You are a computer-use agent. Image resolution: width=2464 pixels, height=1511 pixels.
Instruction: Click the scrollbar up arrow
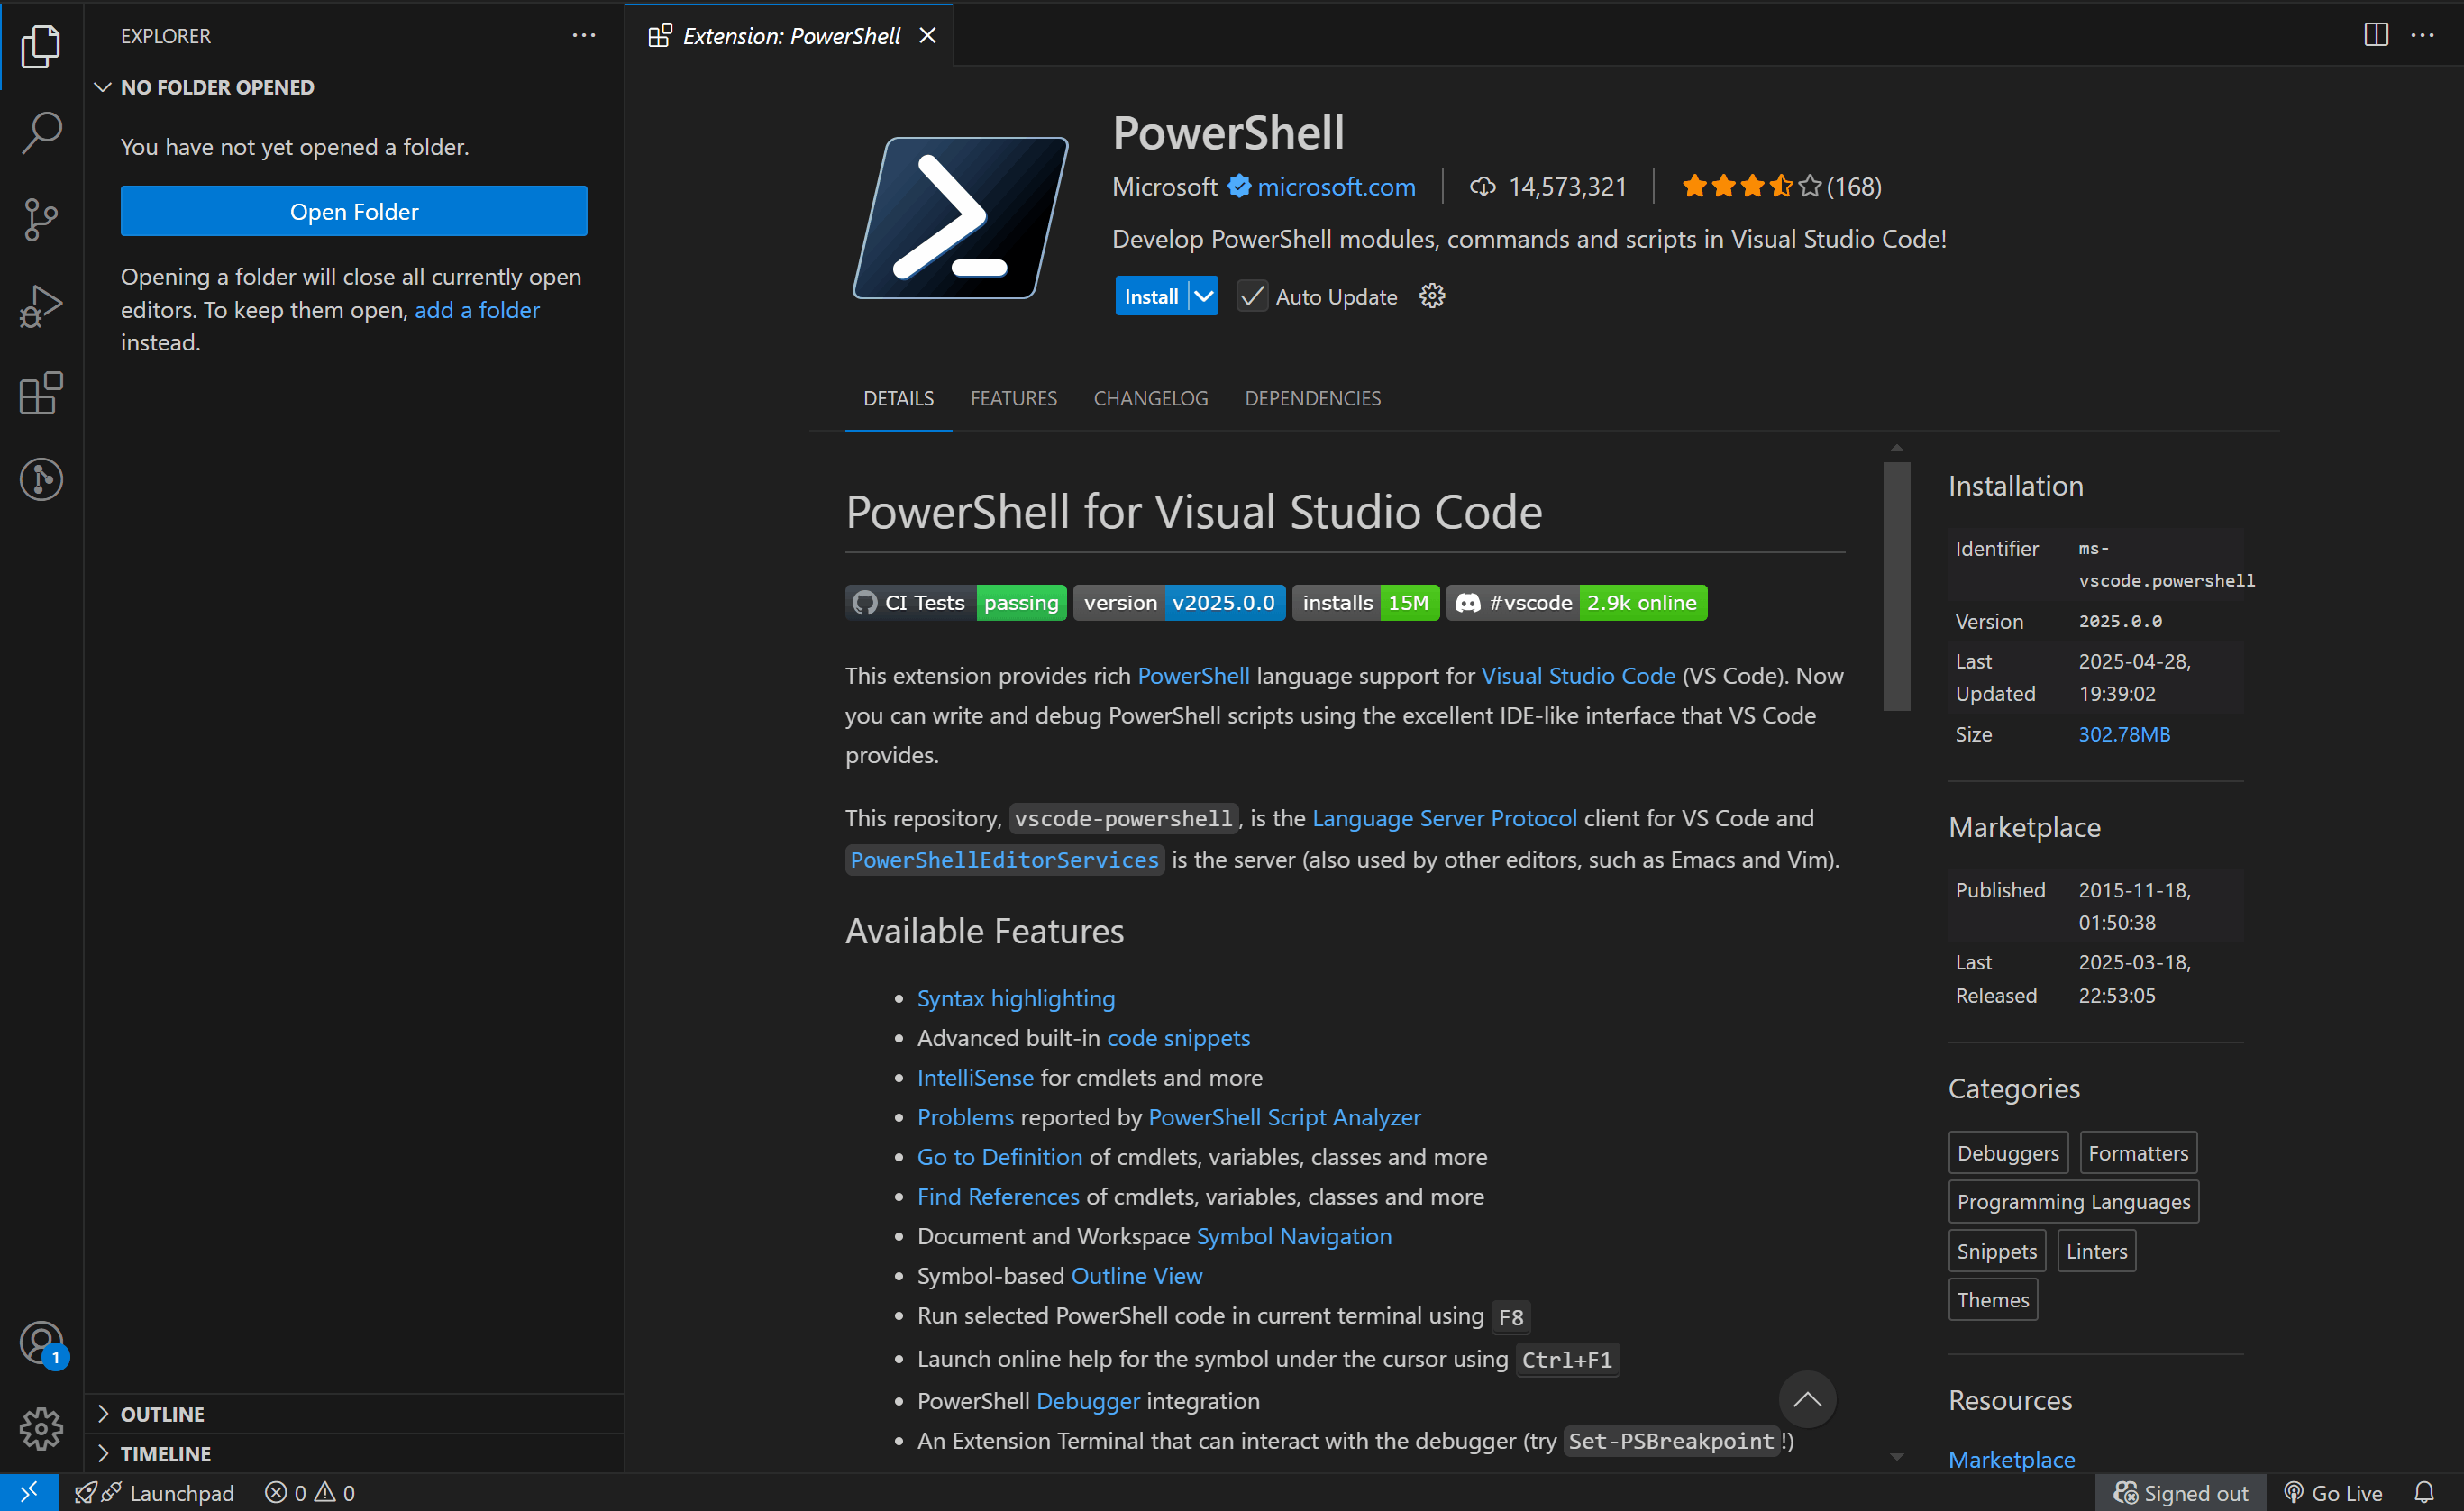(1895, 447)
